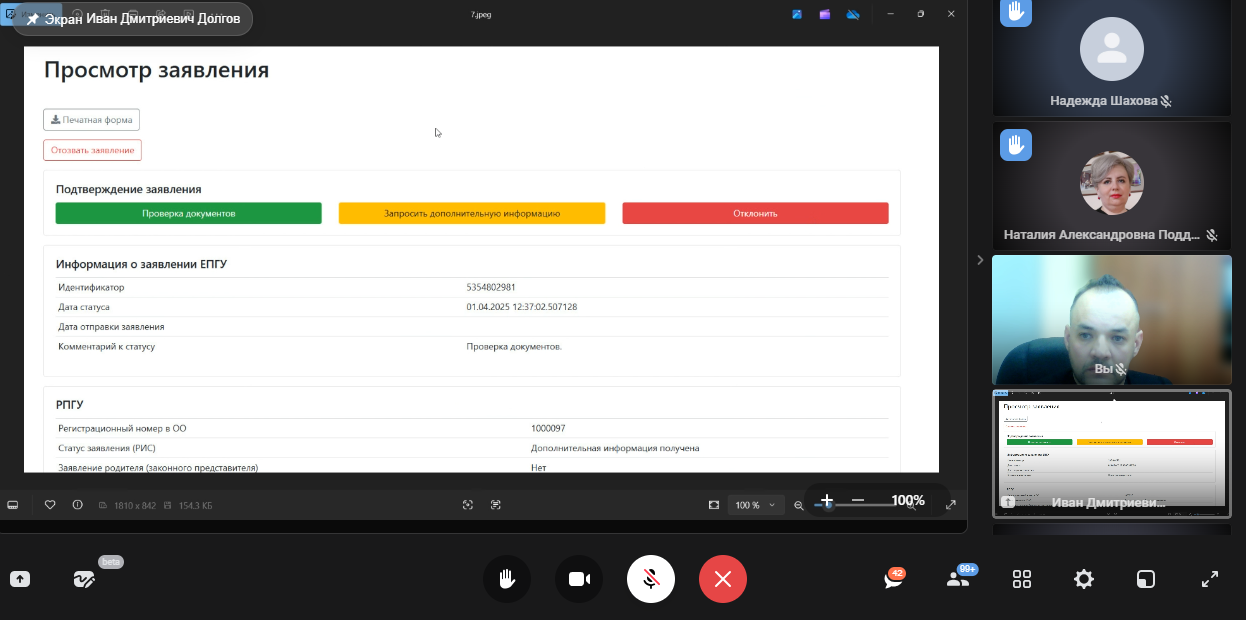Click the raise hand button

tap(507, 579)
